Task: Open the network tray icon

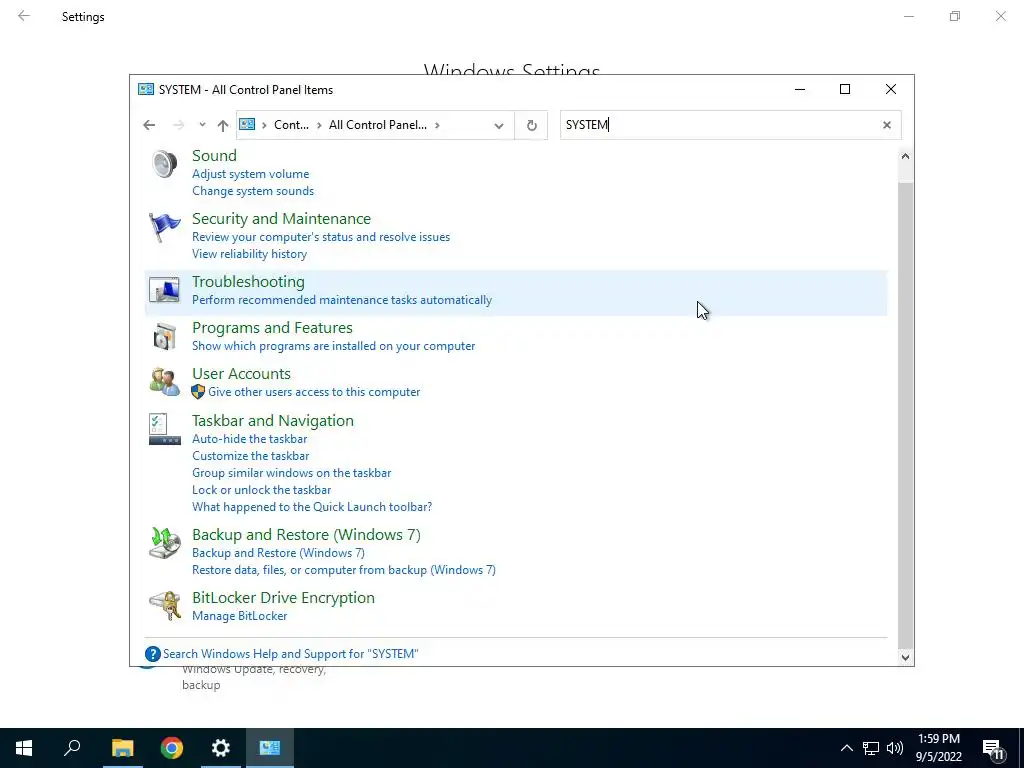Action: pyautogui.click(x=871, y=748)
